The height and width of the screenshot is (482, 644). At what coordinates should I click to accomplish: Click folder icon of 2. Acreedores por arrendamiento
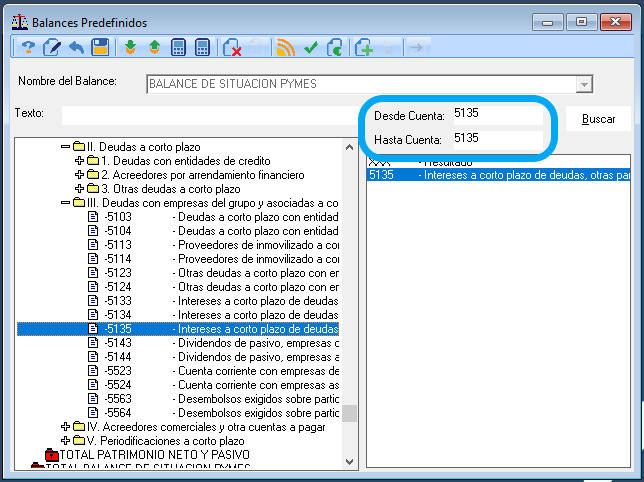pos(93,174)
